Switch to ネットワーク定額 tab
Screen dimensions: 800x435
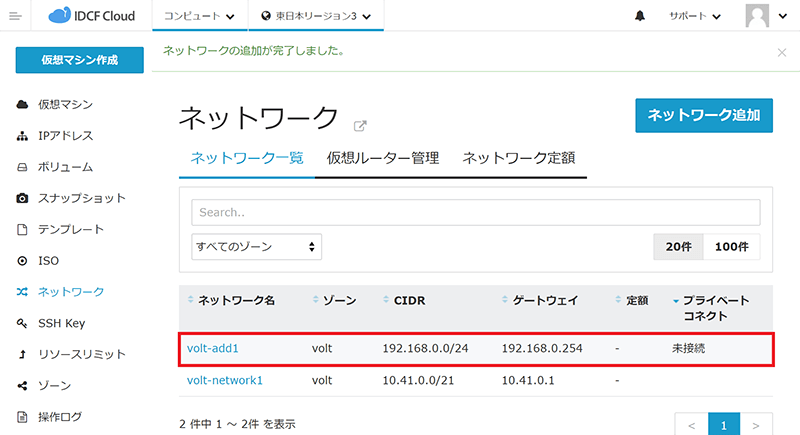coord(518,158)
